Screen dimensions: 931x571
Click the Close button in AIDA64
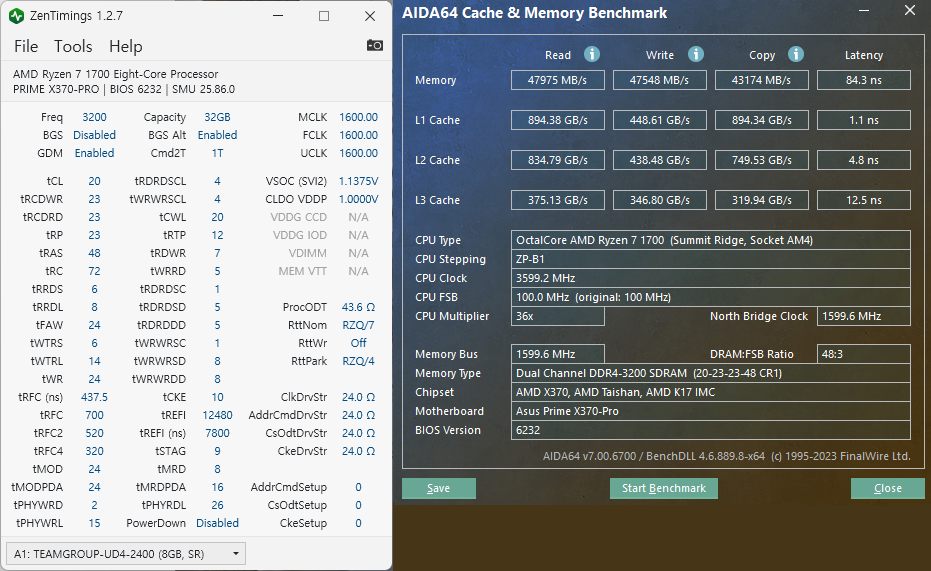point(888,488)
